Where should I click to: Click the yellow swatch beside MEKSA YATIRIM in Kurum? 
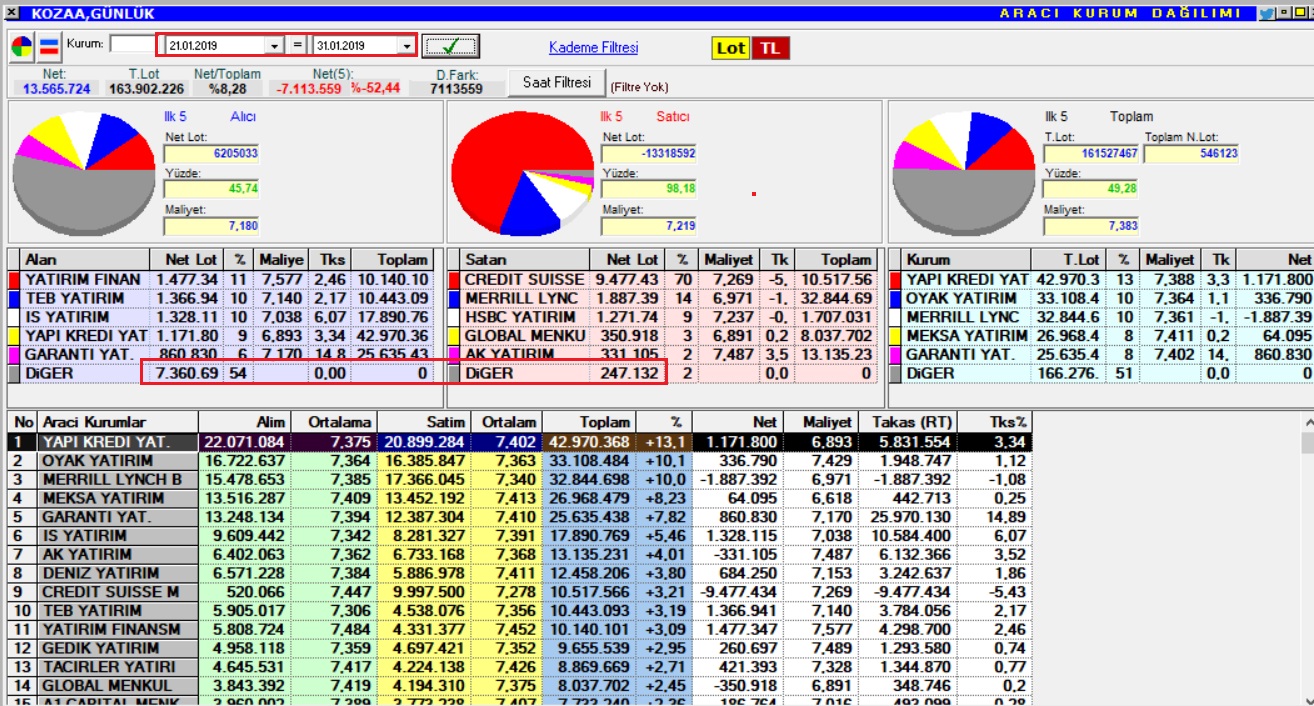[x=894, y=336]
